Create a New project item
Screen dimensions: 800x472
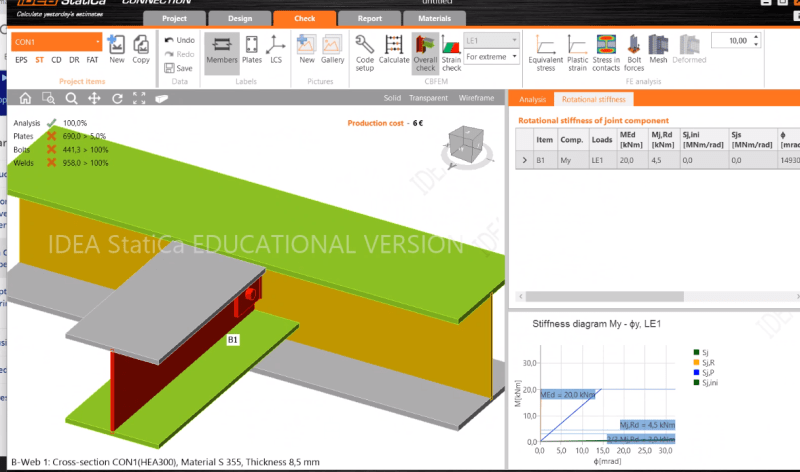coord(116,49)
